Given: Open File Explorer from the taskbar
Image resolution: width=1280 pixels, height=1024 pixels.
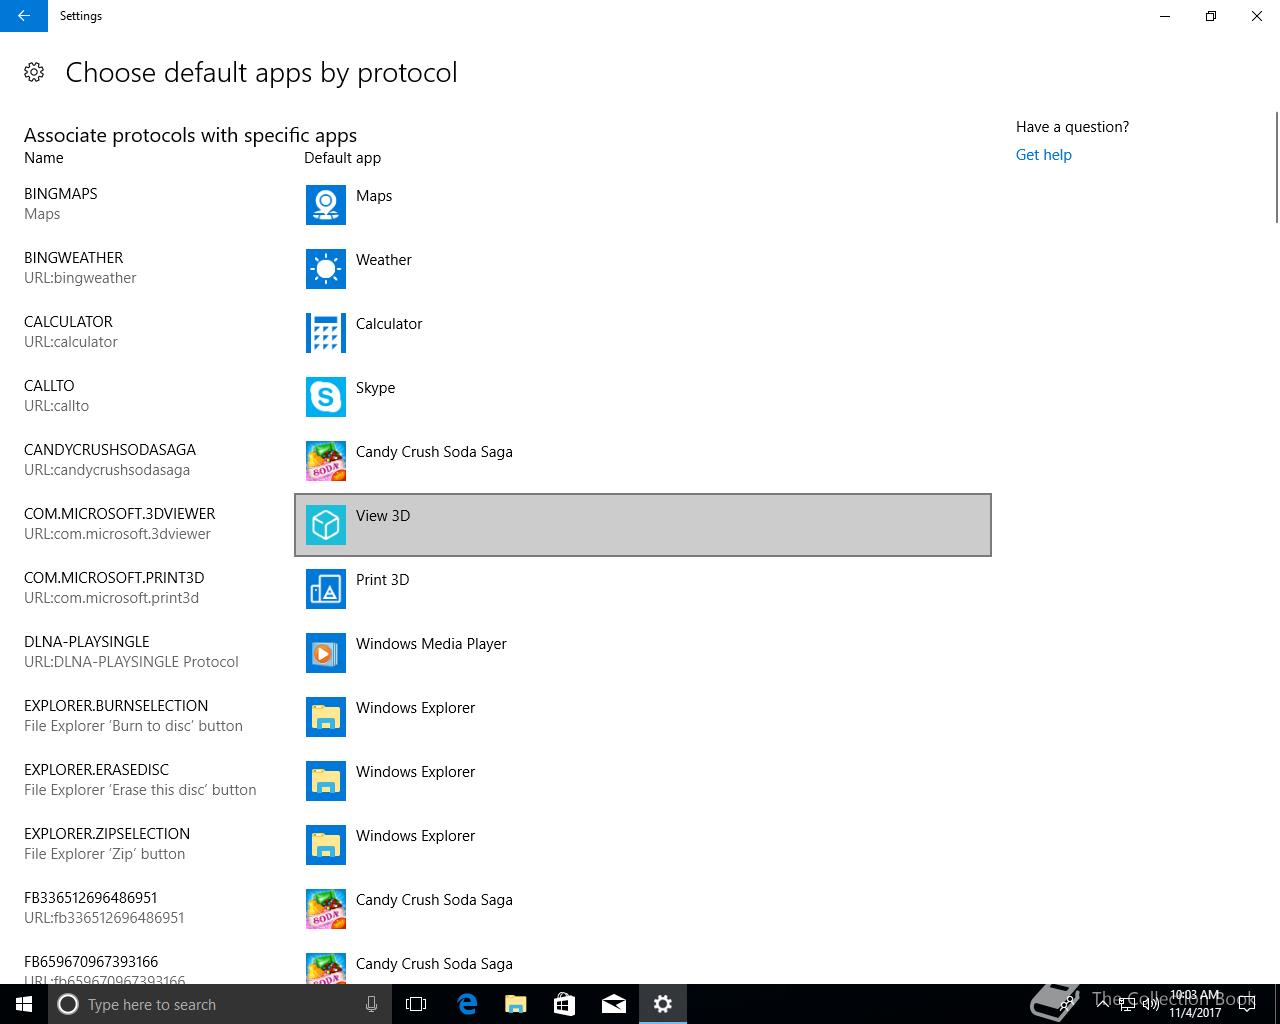Looking at the screenshot, I should coord(516,1004).
